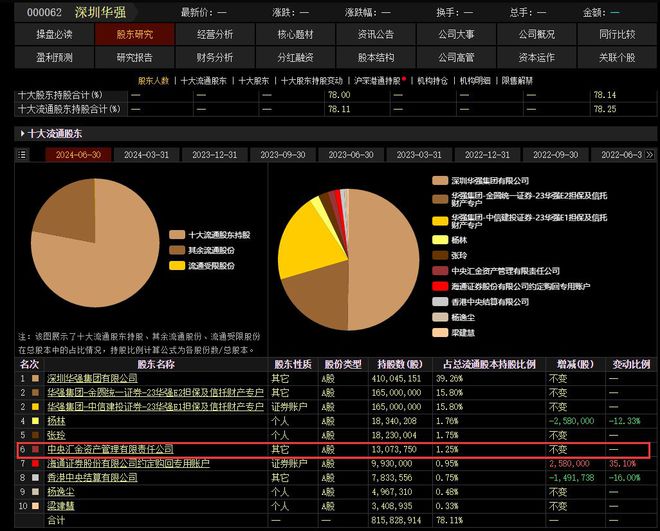660x531 pixels.
Task: Open the 核心题材 tab
Action: pyautogui.click(x=295, y=34)
